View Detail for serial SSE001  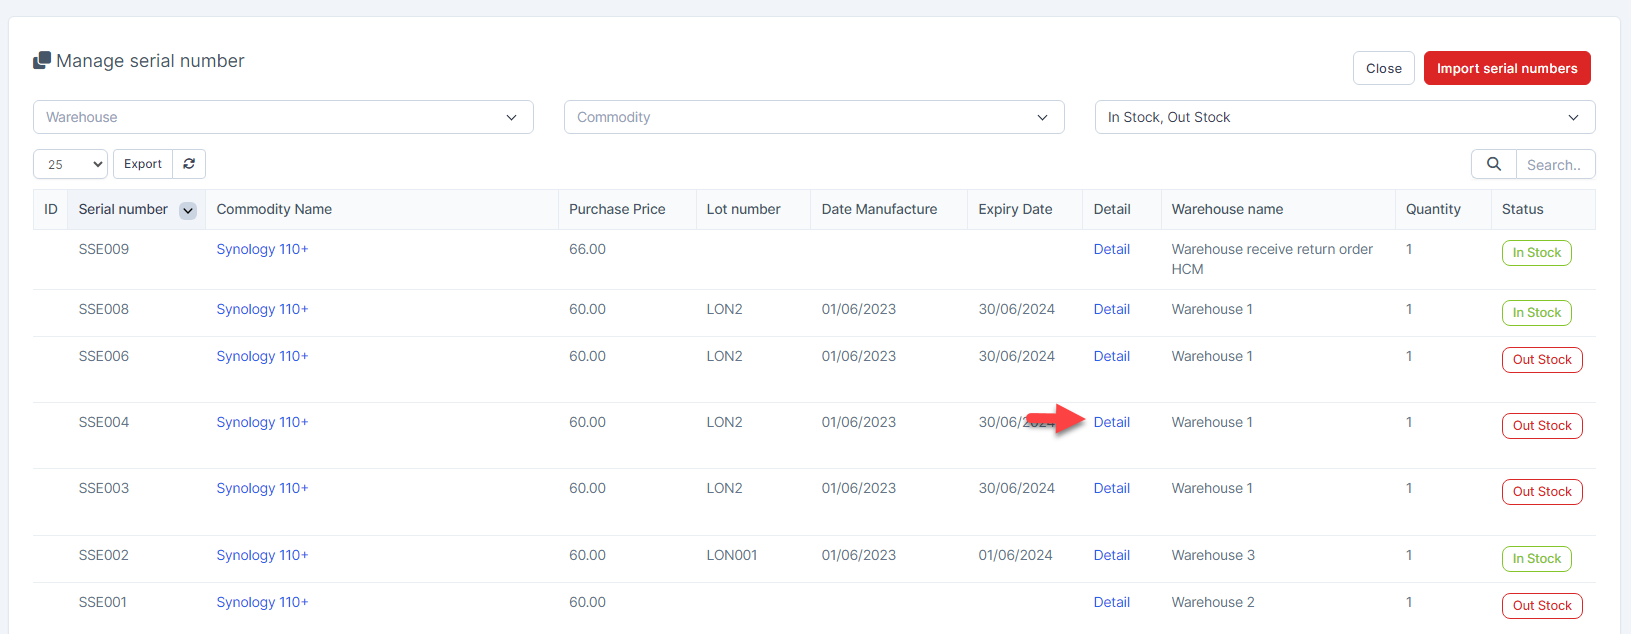point(1111,602)
